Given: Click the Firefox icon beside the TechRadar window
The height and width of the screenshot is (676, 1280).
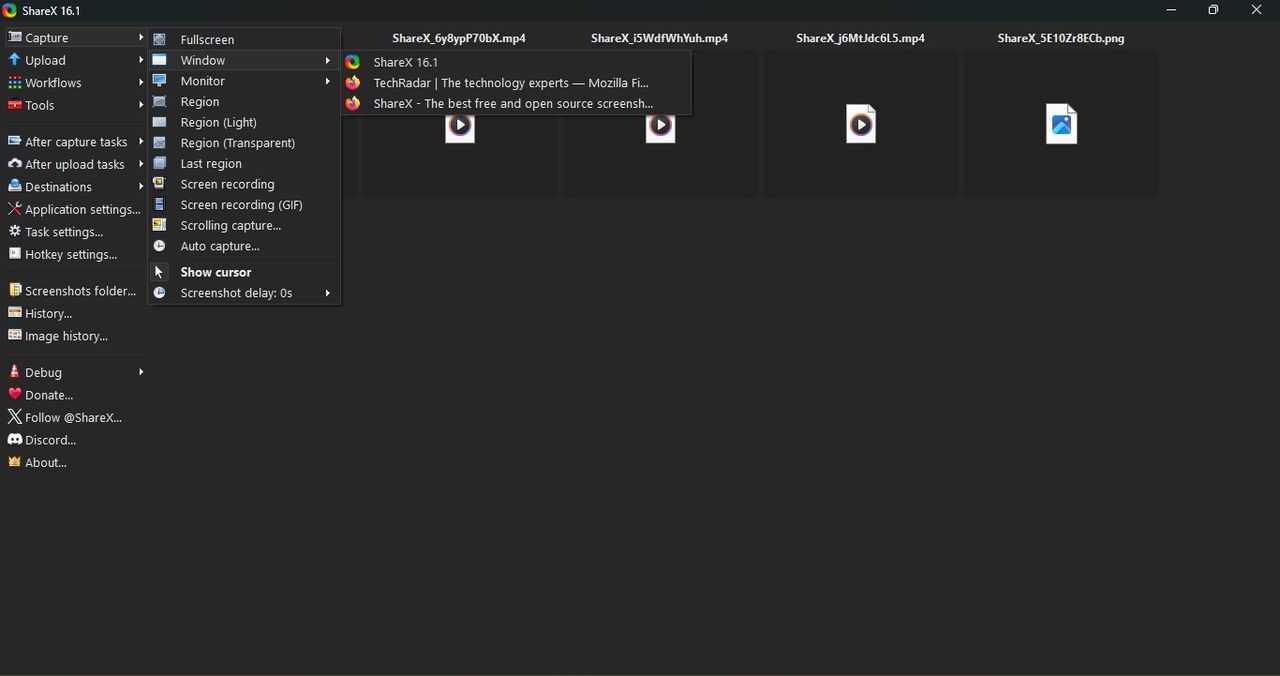Looking at the screenshot, I should [x=353, y=83].
